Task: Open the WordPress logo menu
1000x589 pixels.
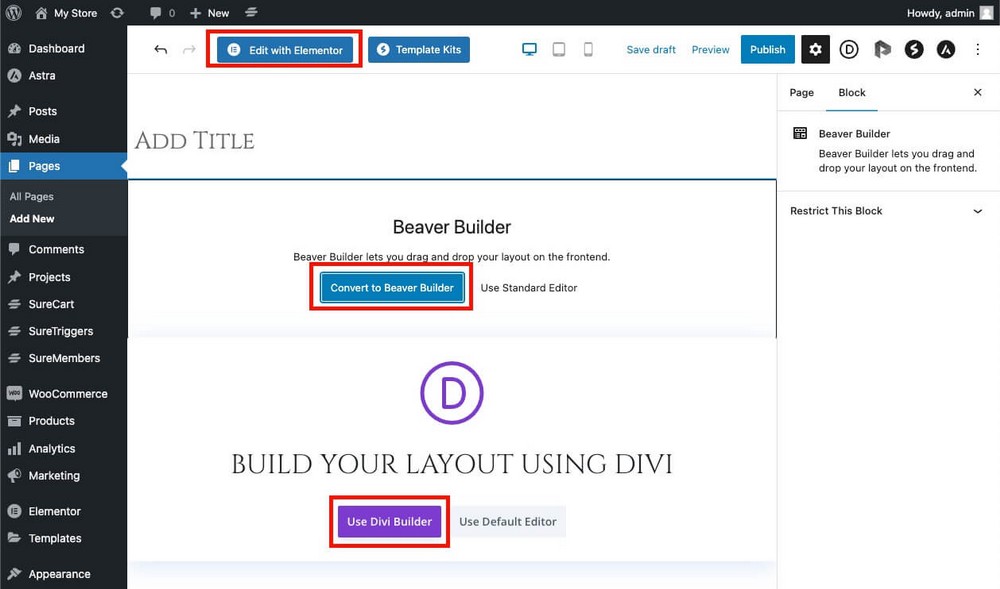Action: (x=13, y=13)
